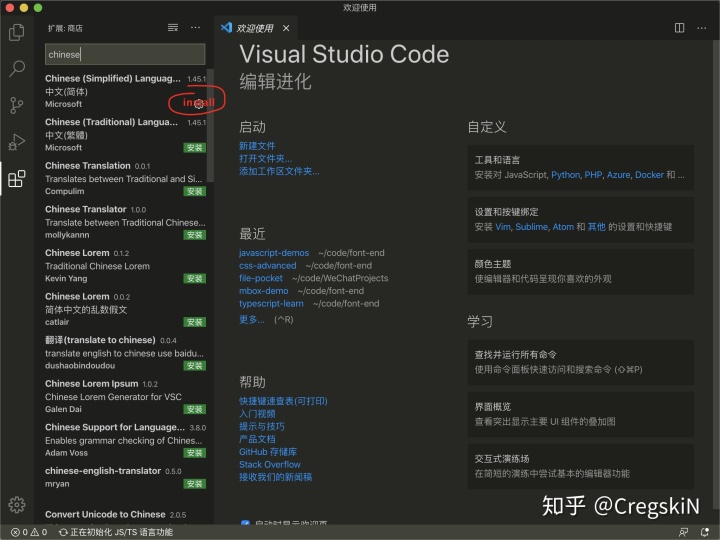720x540 pixels.
Task: Click the JS/TS initializing status item
Action: point(116,532)
